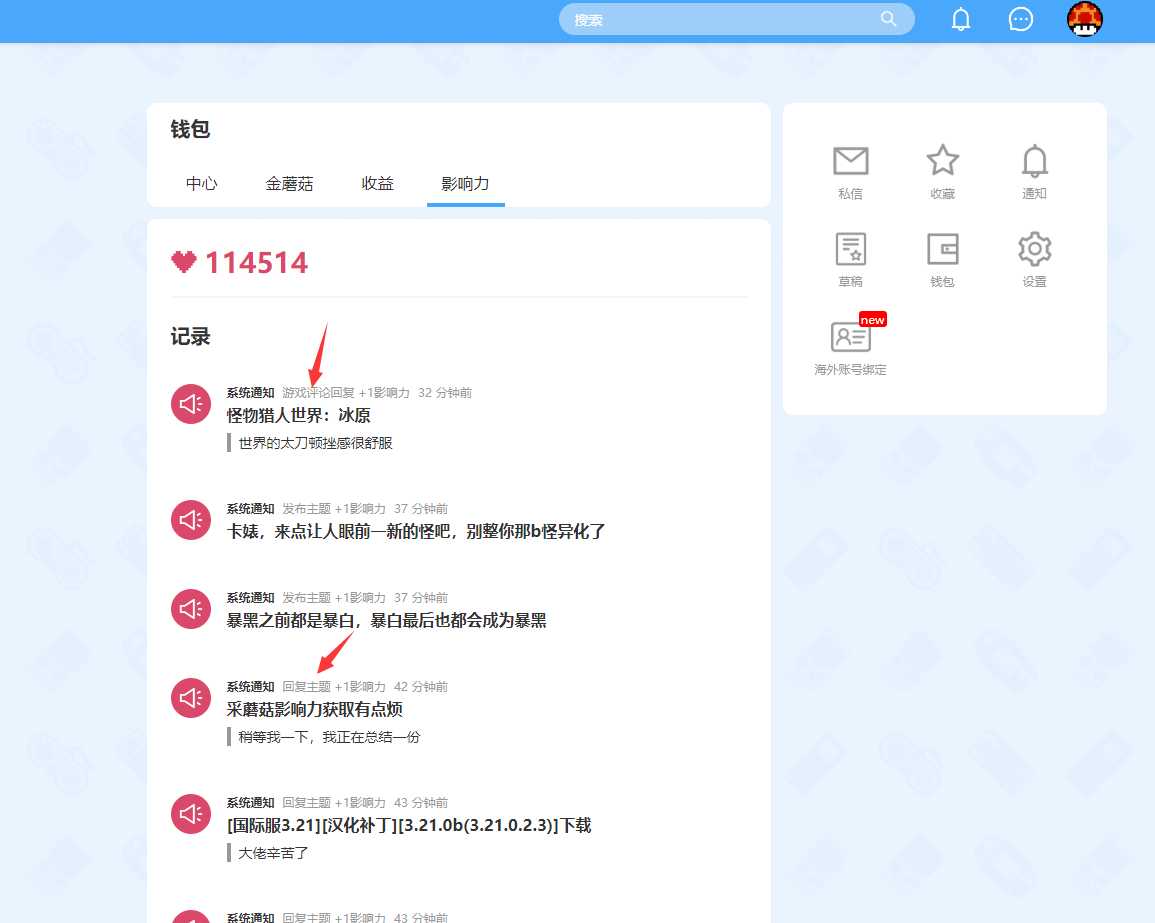This screenshot has width=1155, height=923.
Task: Open 海外账号绑定 account binding icon
Action: tap(850, 338)
